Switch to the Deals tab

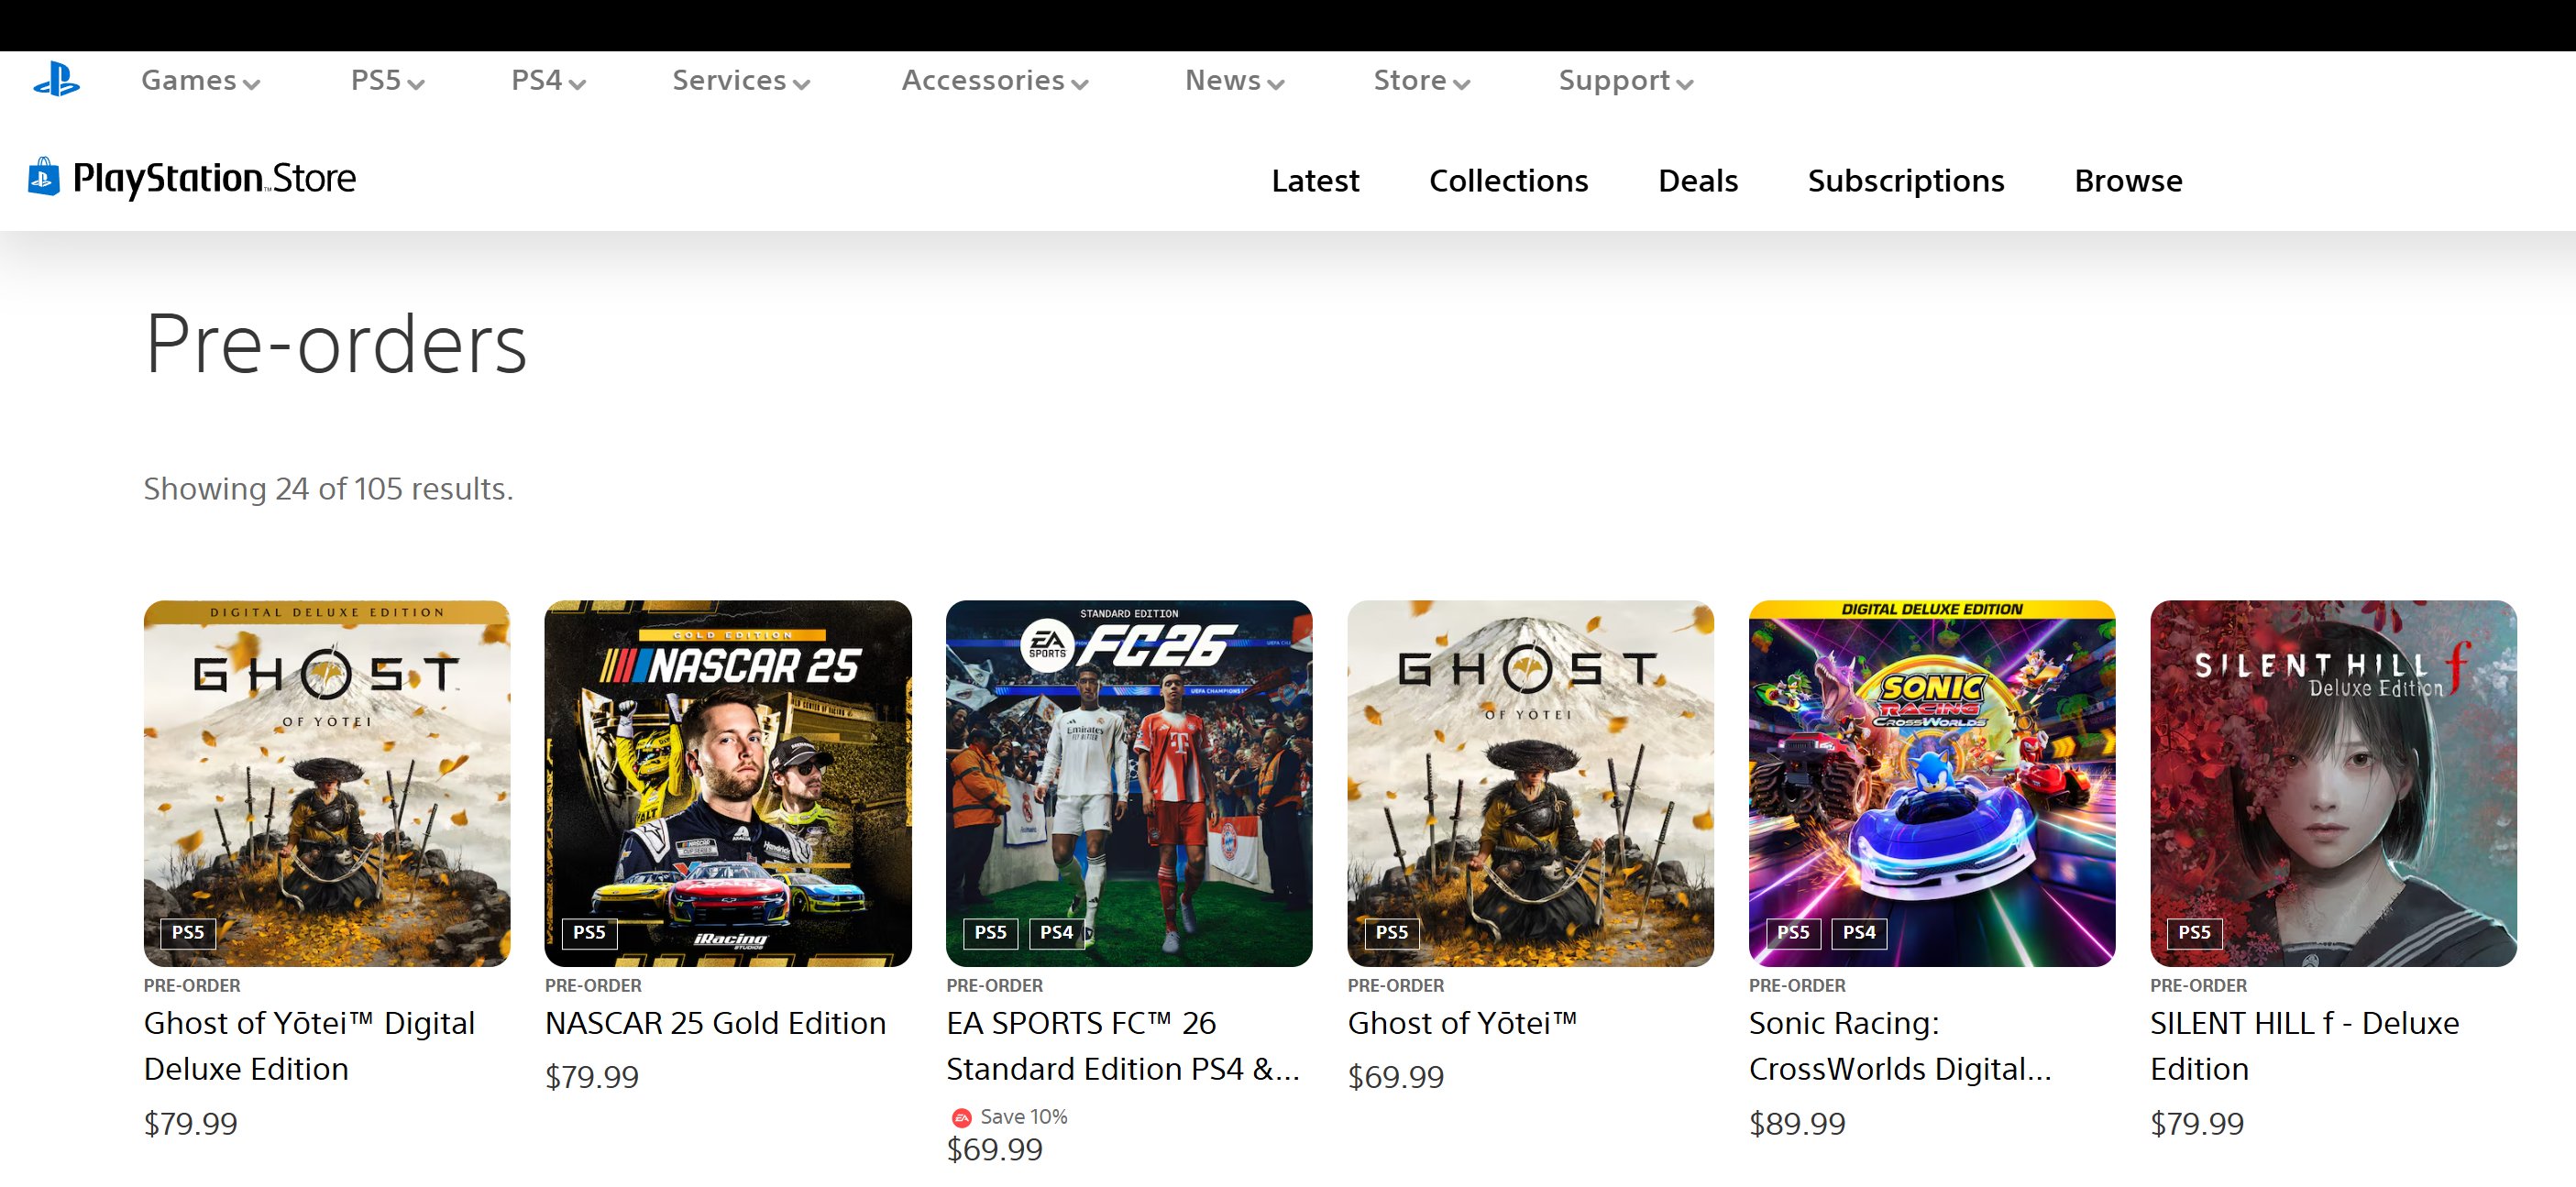pyautogui.click(x=1697, y=180)
